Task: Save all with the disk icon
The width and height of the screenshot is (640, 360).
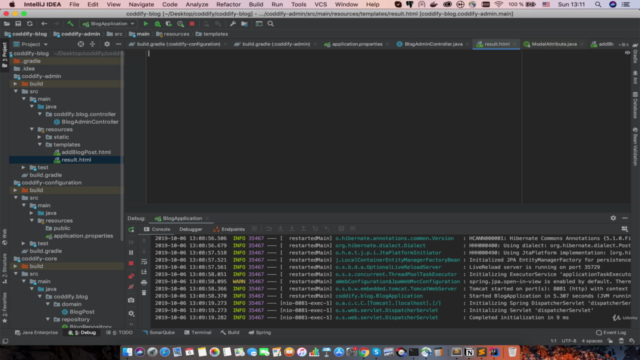Action: click(x=18, y=24)
